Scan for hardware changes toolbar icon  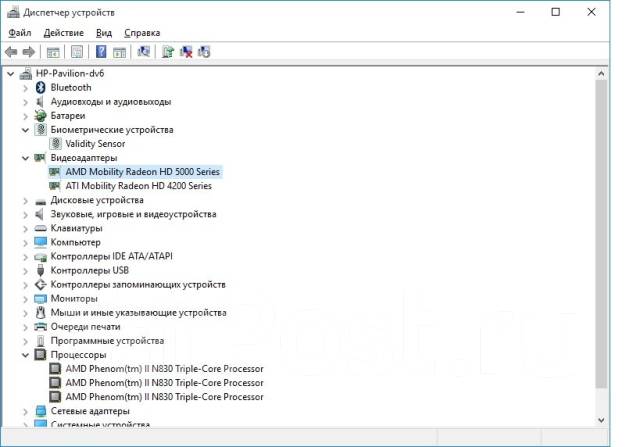coord(144,52)
